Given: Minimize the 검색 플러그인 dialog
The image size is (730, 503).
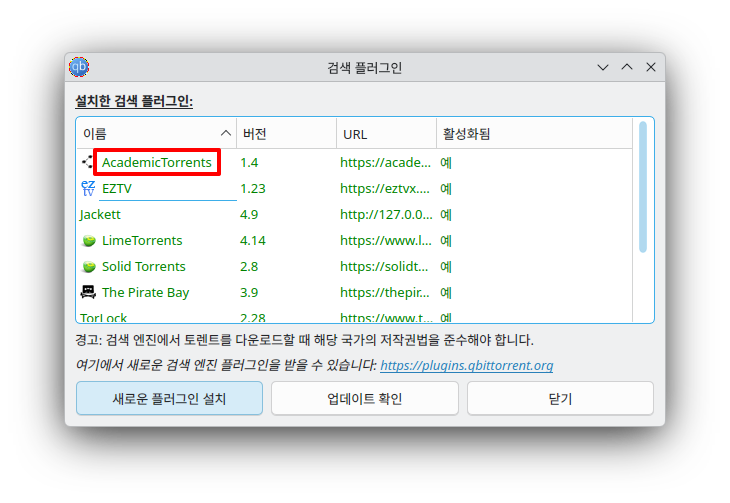Looking at the screenshot, I should click(603, 68).
